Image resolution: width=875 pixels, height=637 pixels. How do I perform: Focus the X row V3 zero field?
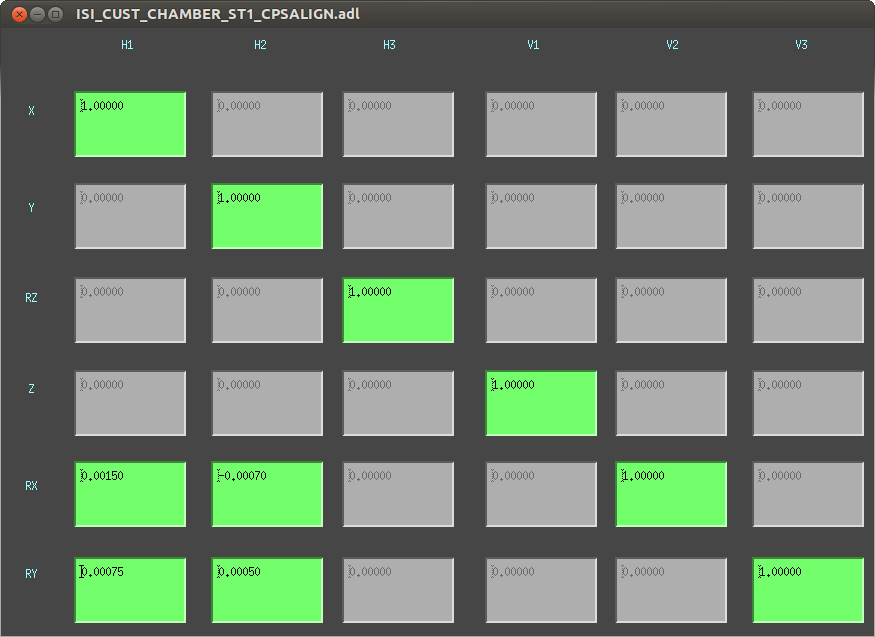coord(808,124)
